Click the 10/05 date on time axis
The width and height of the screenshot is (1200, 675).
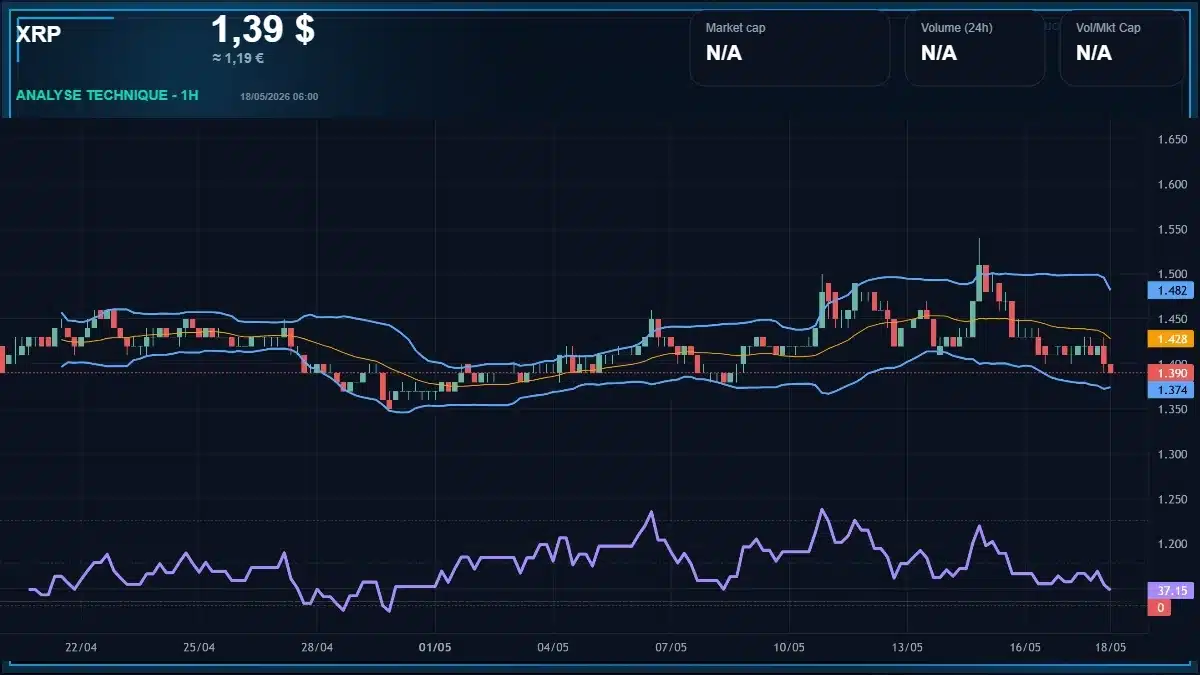coord(789,648)
